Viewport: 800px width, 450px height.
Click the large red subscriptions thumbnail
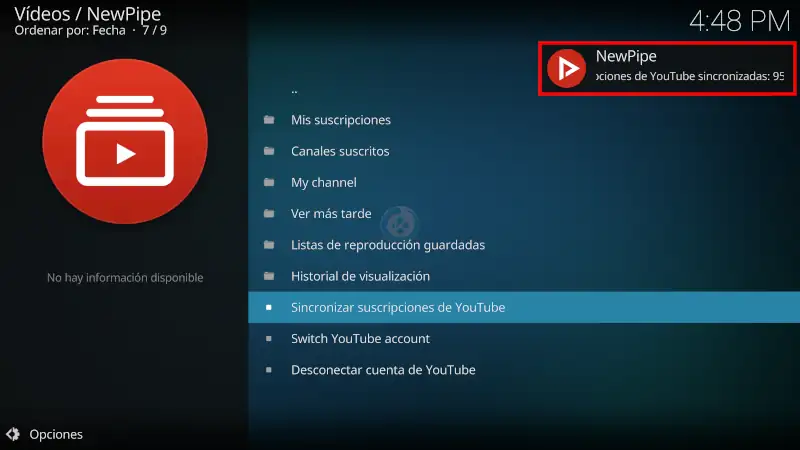(x=125, y=141)
